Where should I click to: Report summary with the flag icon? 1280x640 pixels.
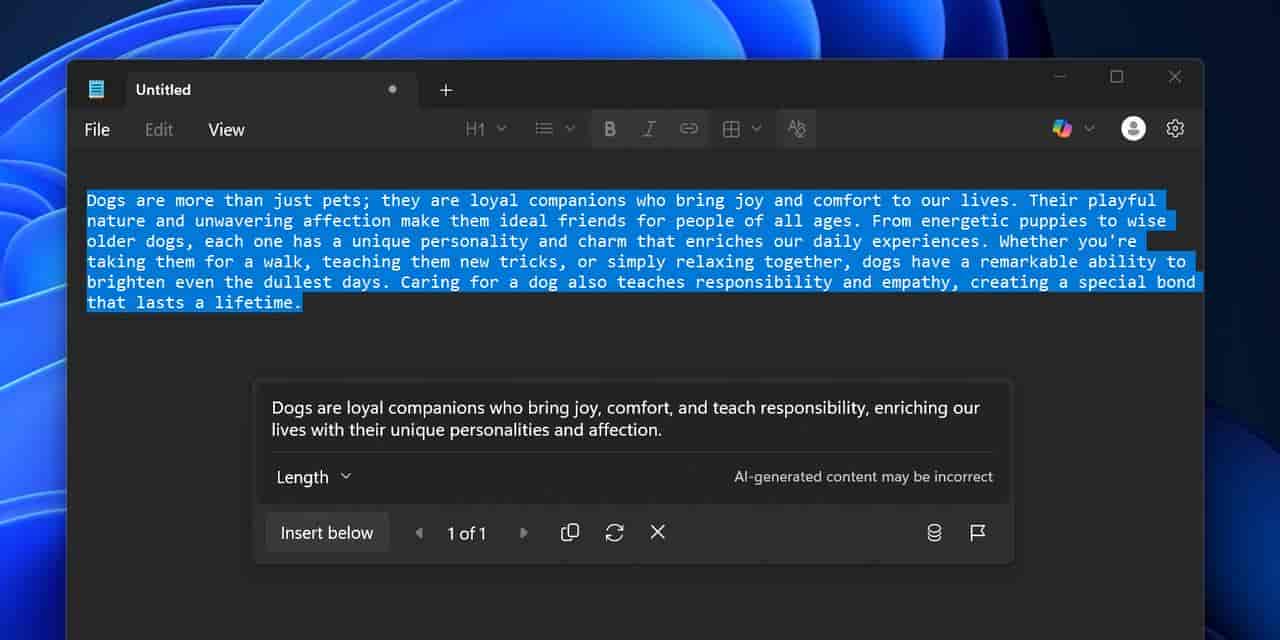click(978, 533)
